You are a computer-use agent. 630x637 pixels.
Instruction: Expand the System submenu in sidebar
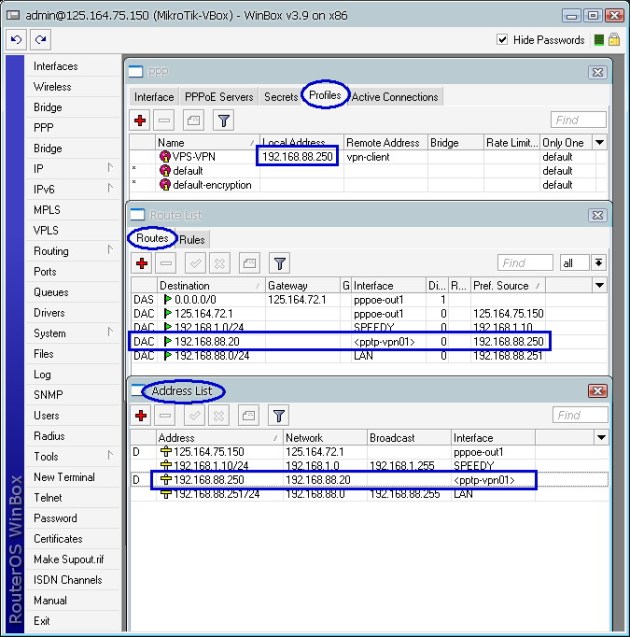(73, 333)
